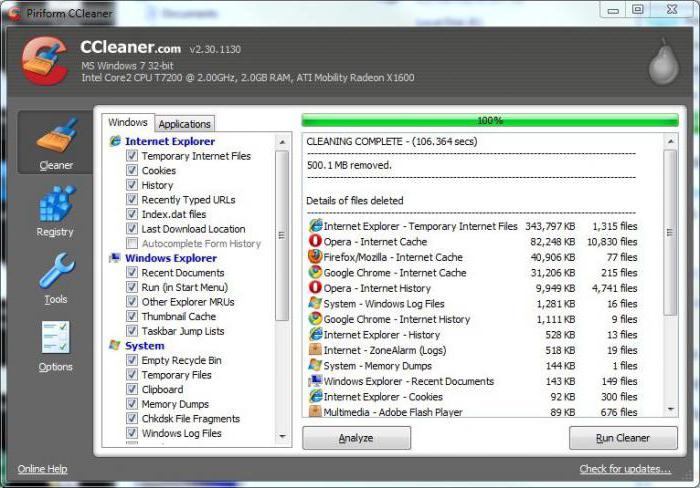
Task: Click Chrome icon for Internet History result
Action: pos(315,319)
